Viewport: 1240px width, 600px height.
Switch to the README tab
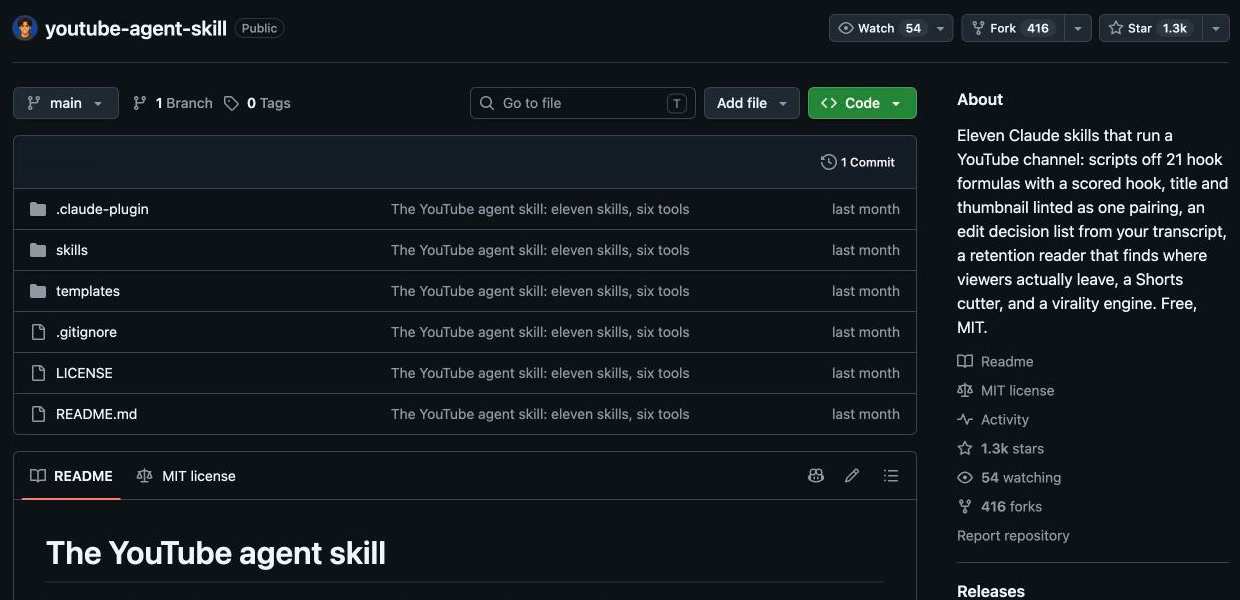(x=71, y=476)
